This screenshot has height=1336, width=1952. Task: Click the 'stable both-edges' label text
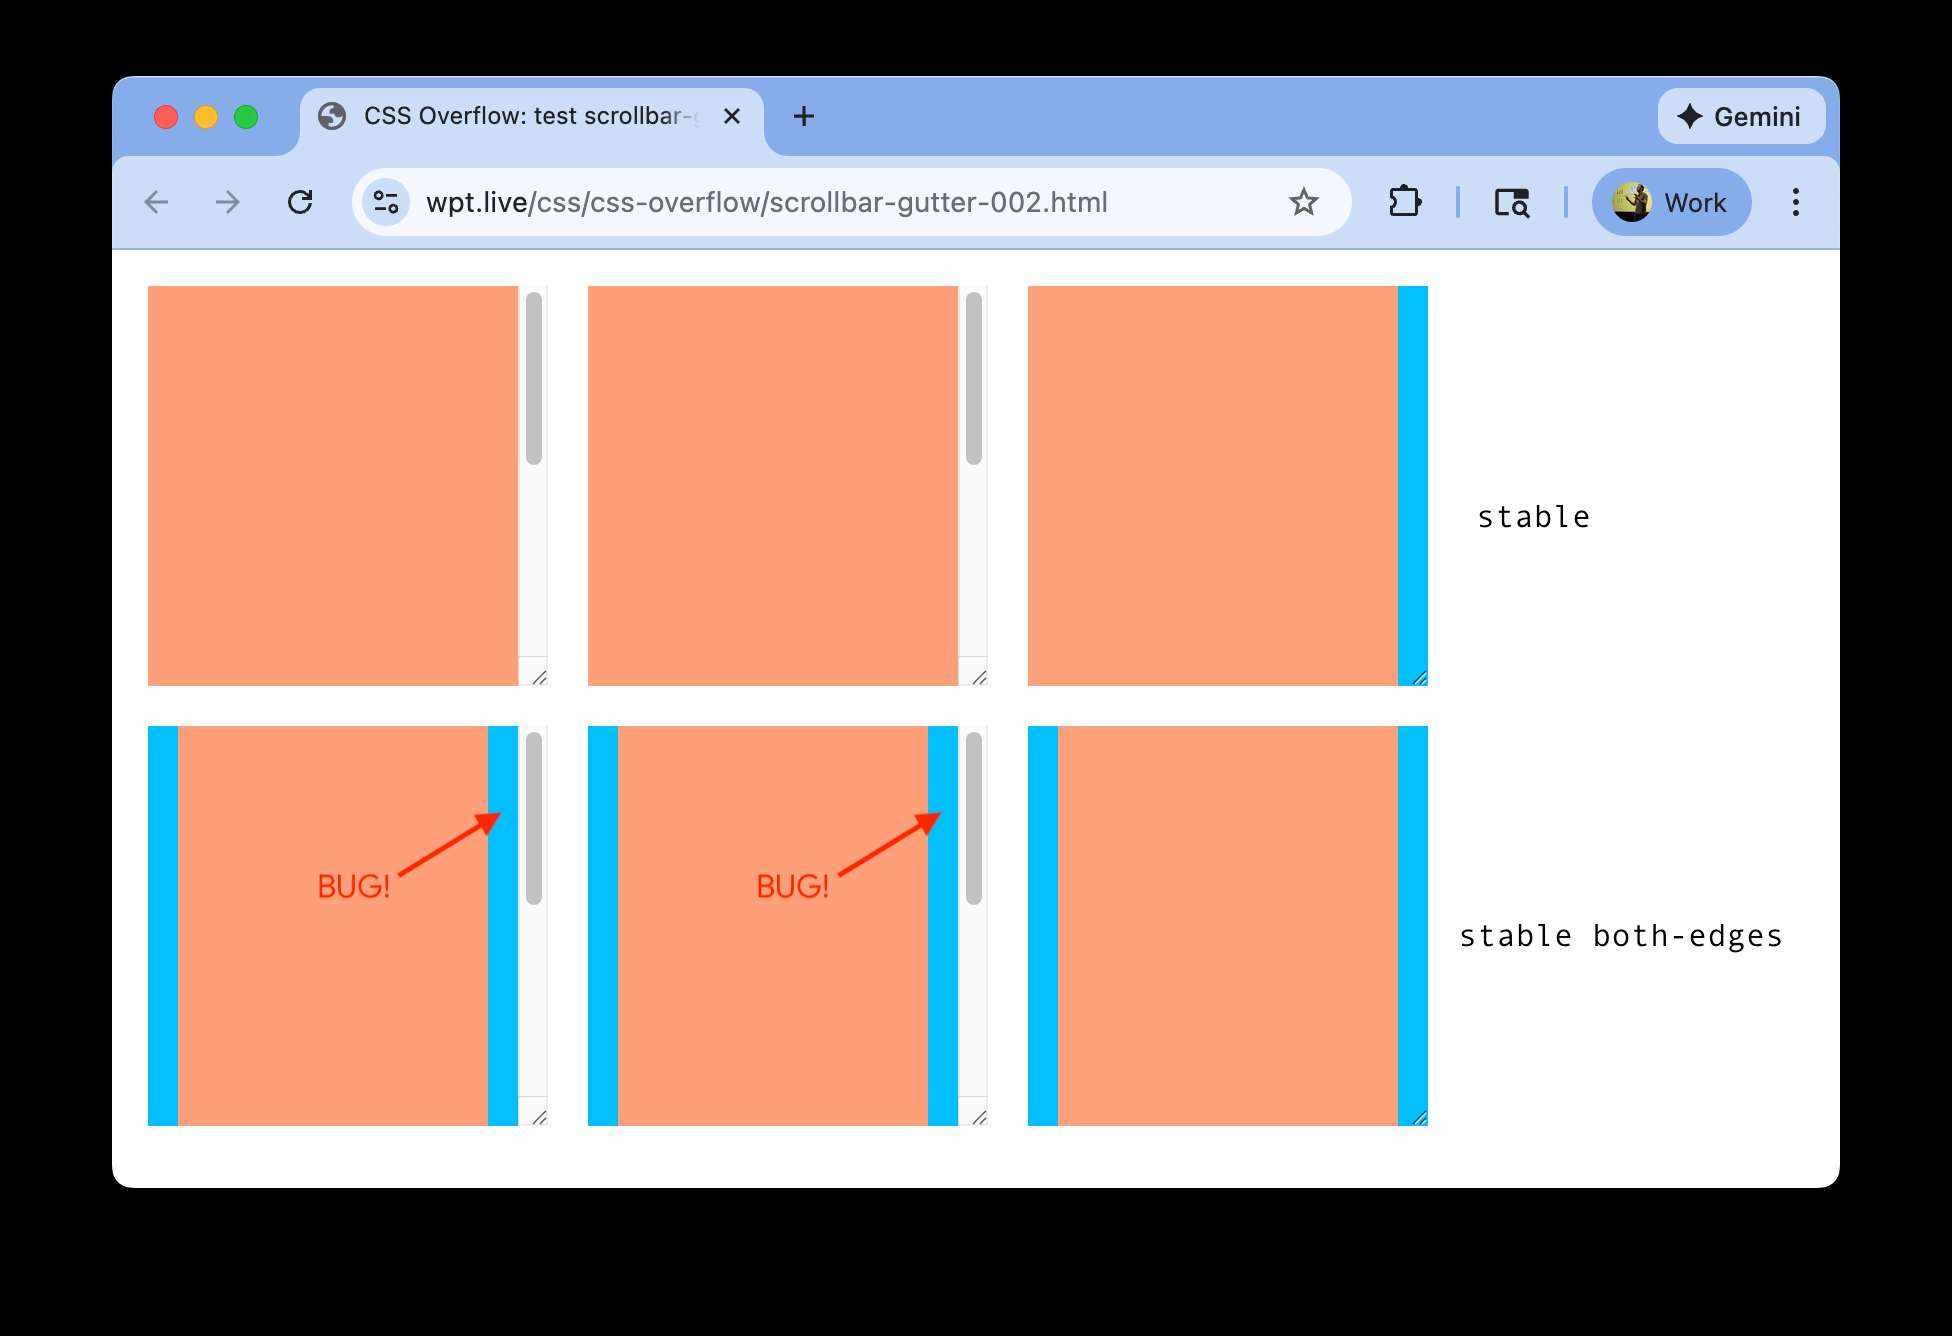pyautogui.click(x=1620, y=936)
